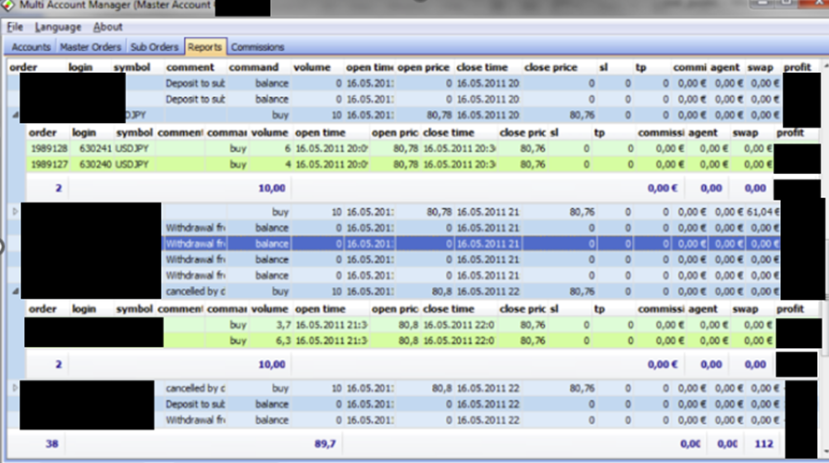This screenshot has height=463, width=829.
Task: Open the About menu
Action: pyautogui.click(x=107, y=27)
